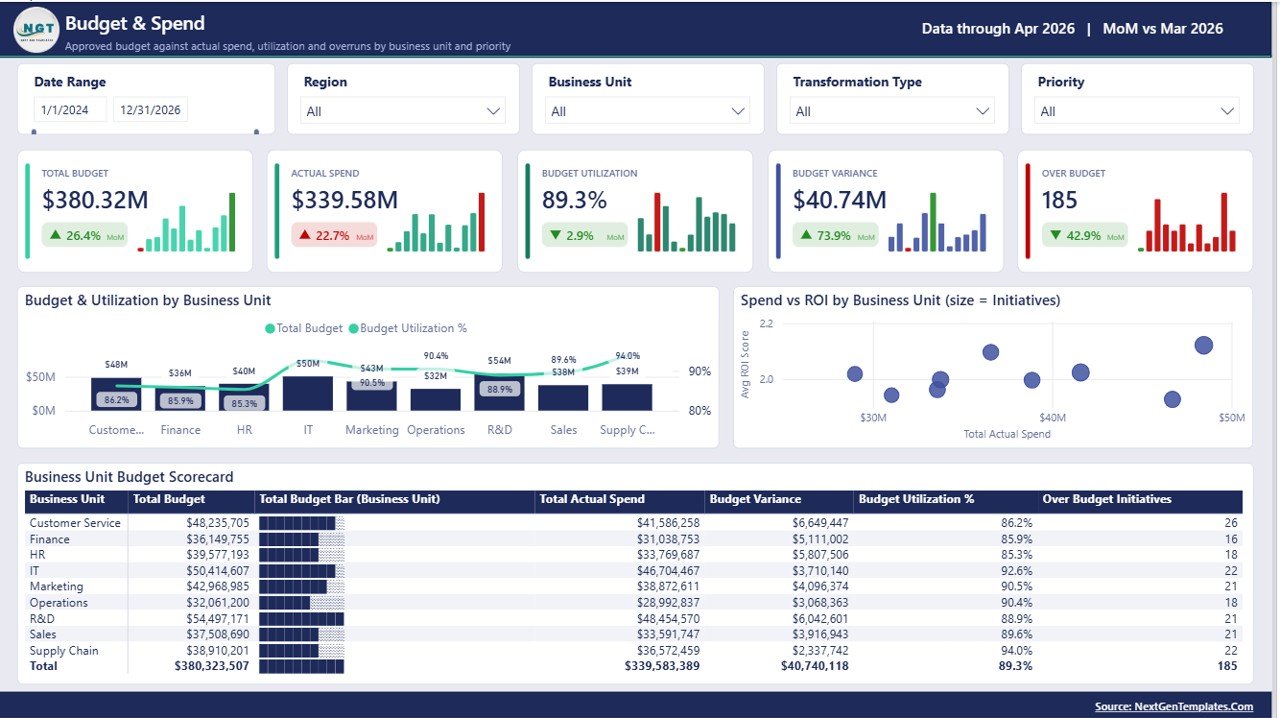The image size is (1280, 718).
Task: Click the $339.58M Actual Spend value
Action: pyautogui.click(x=345, y=200)
